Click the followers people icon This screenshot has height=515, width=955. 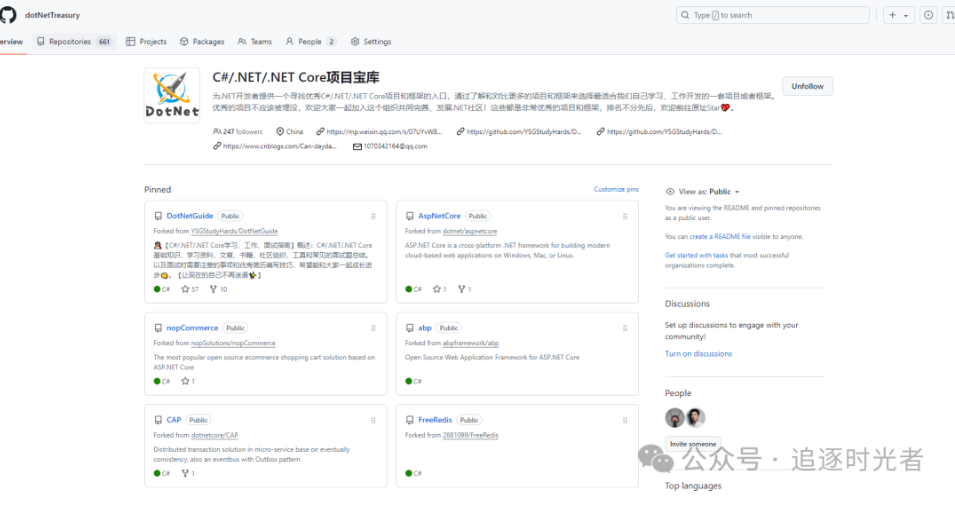tap(217, 131)
